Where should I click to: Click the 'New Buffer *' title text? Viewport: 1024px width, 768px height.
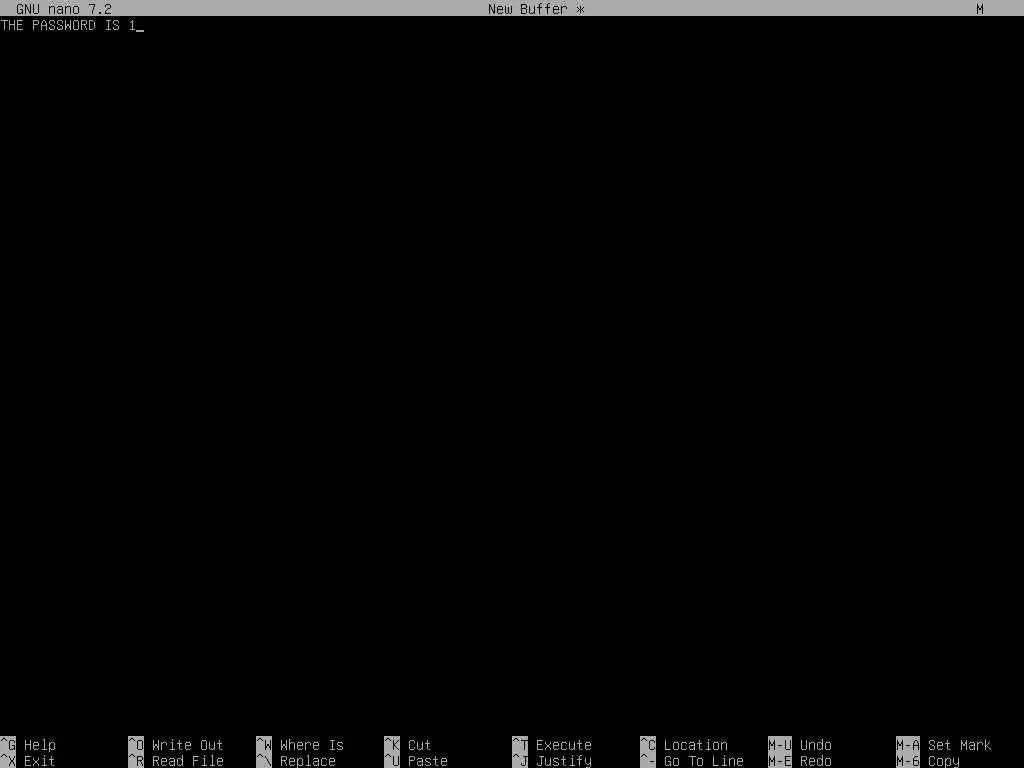click(536, 9)
